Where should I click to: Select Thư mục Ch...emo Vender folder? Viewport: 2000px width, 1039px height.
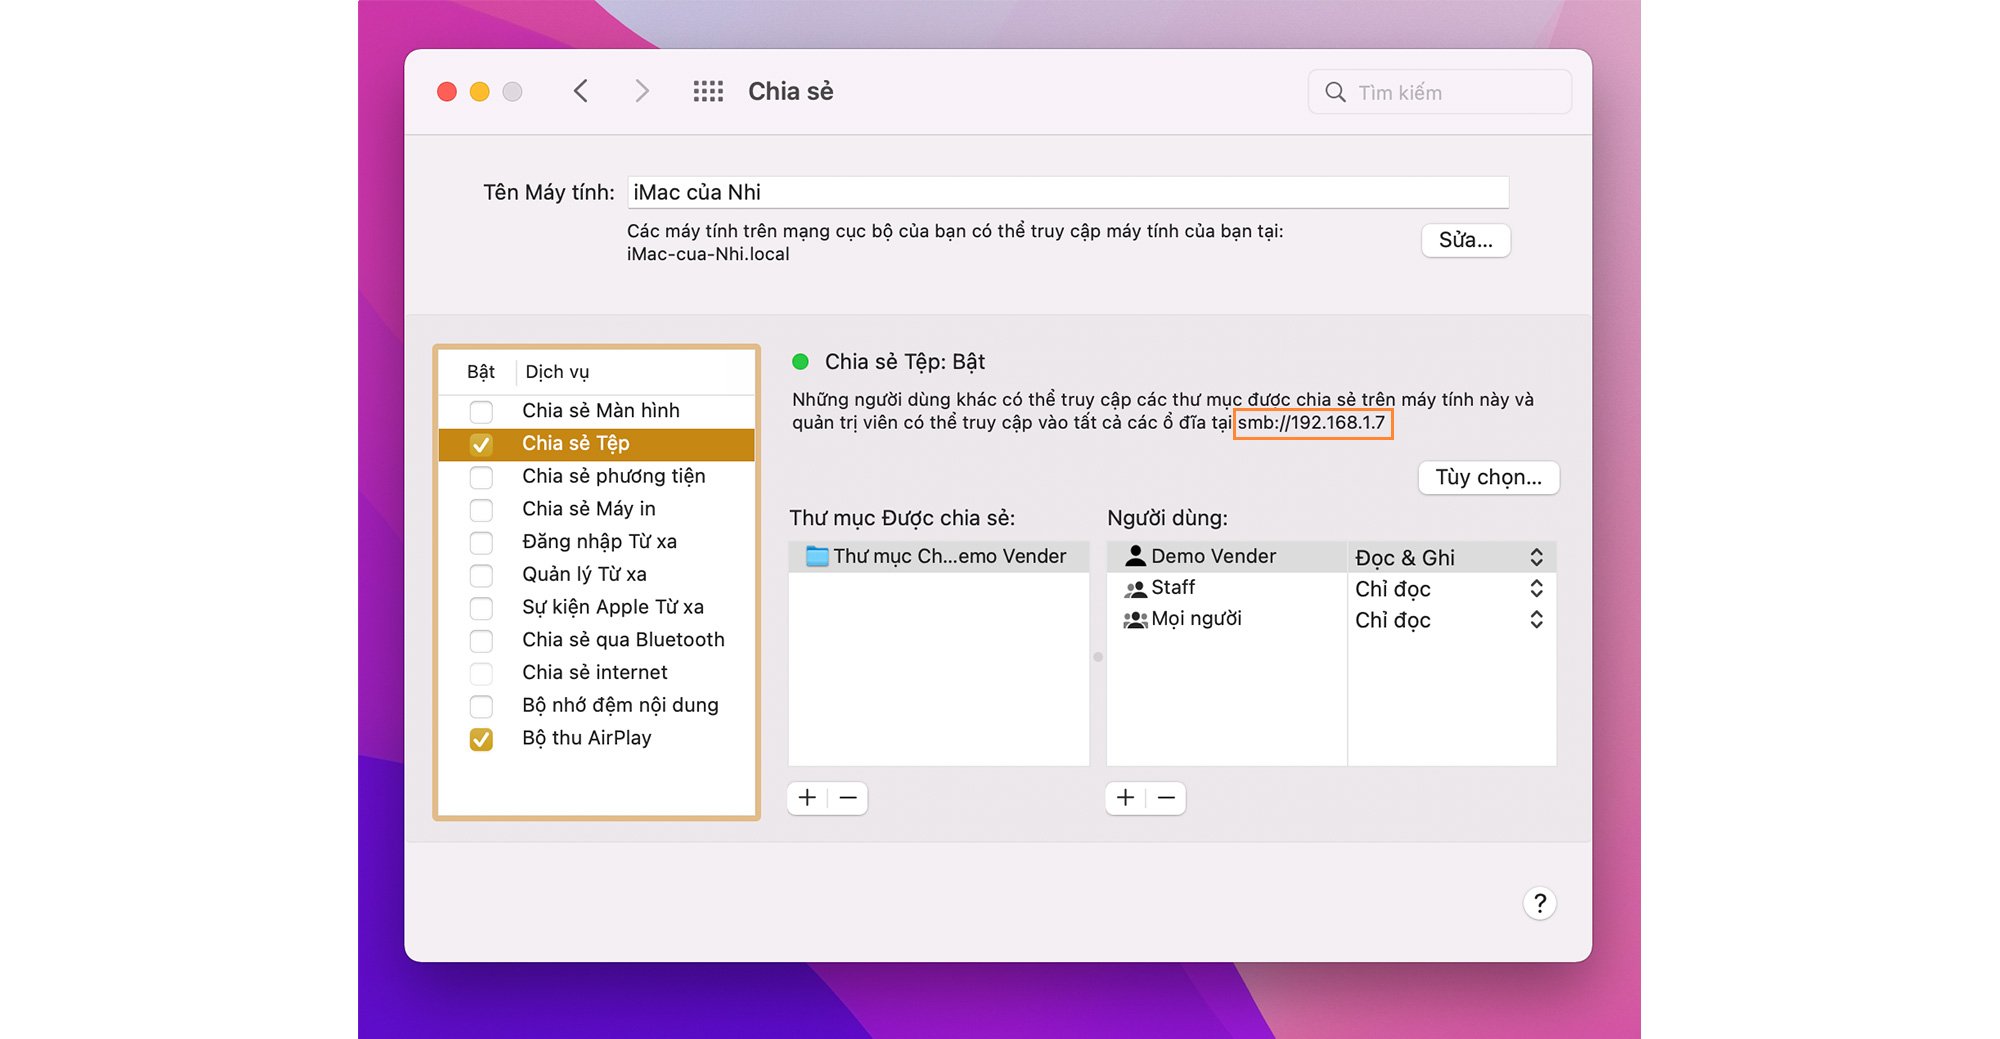tap(939, 556)
